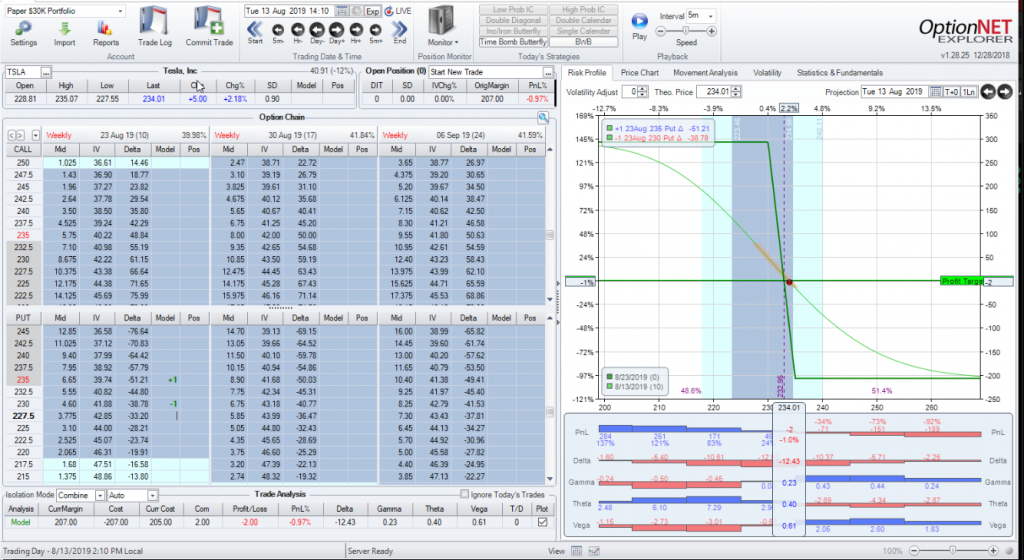Open the Paper $30K Portfolio dropdown
Image resolution: width=1024 pixels, height=560 pixels.
[x=120, y=11]
